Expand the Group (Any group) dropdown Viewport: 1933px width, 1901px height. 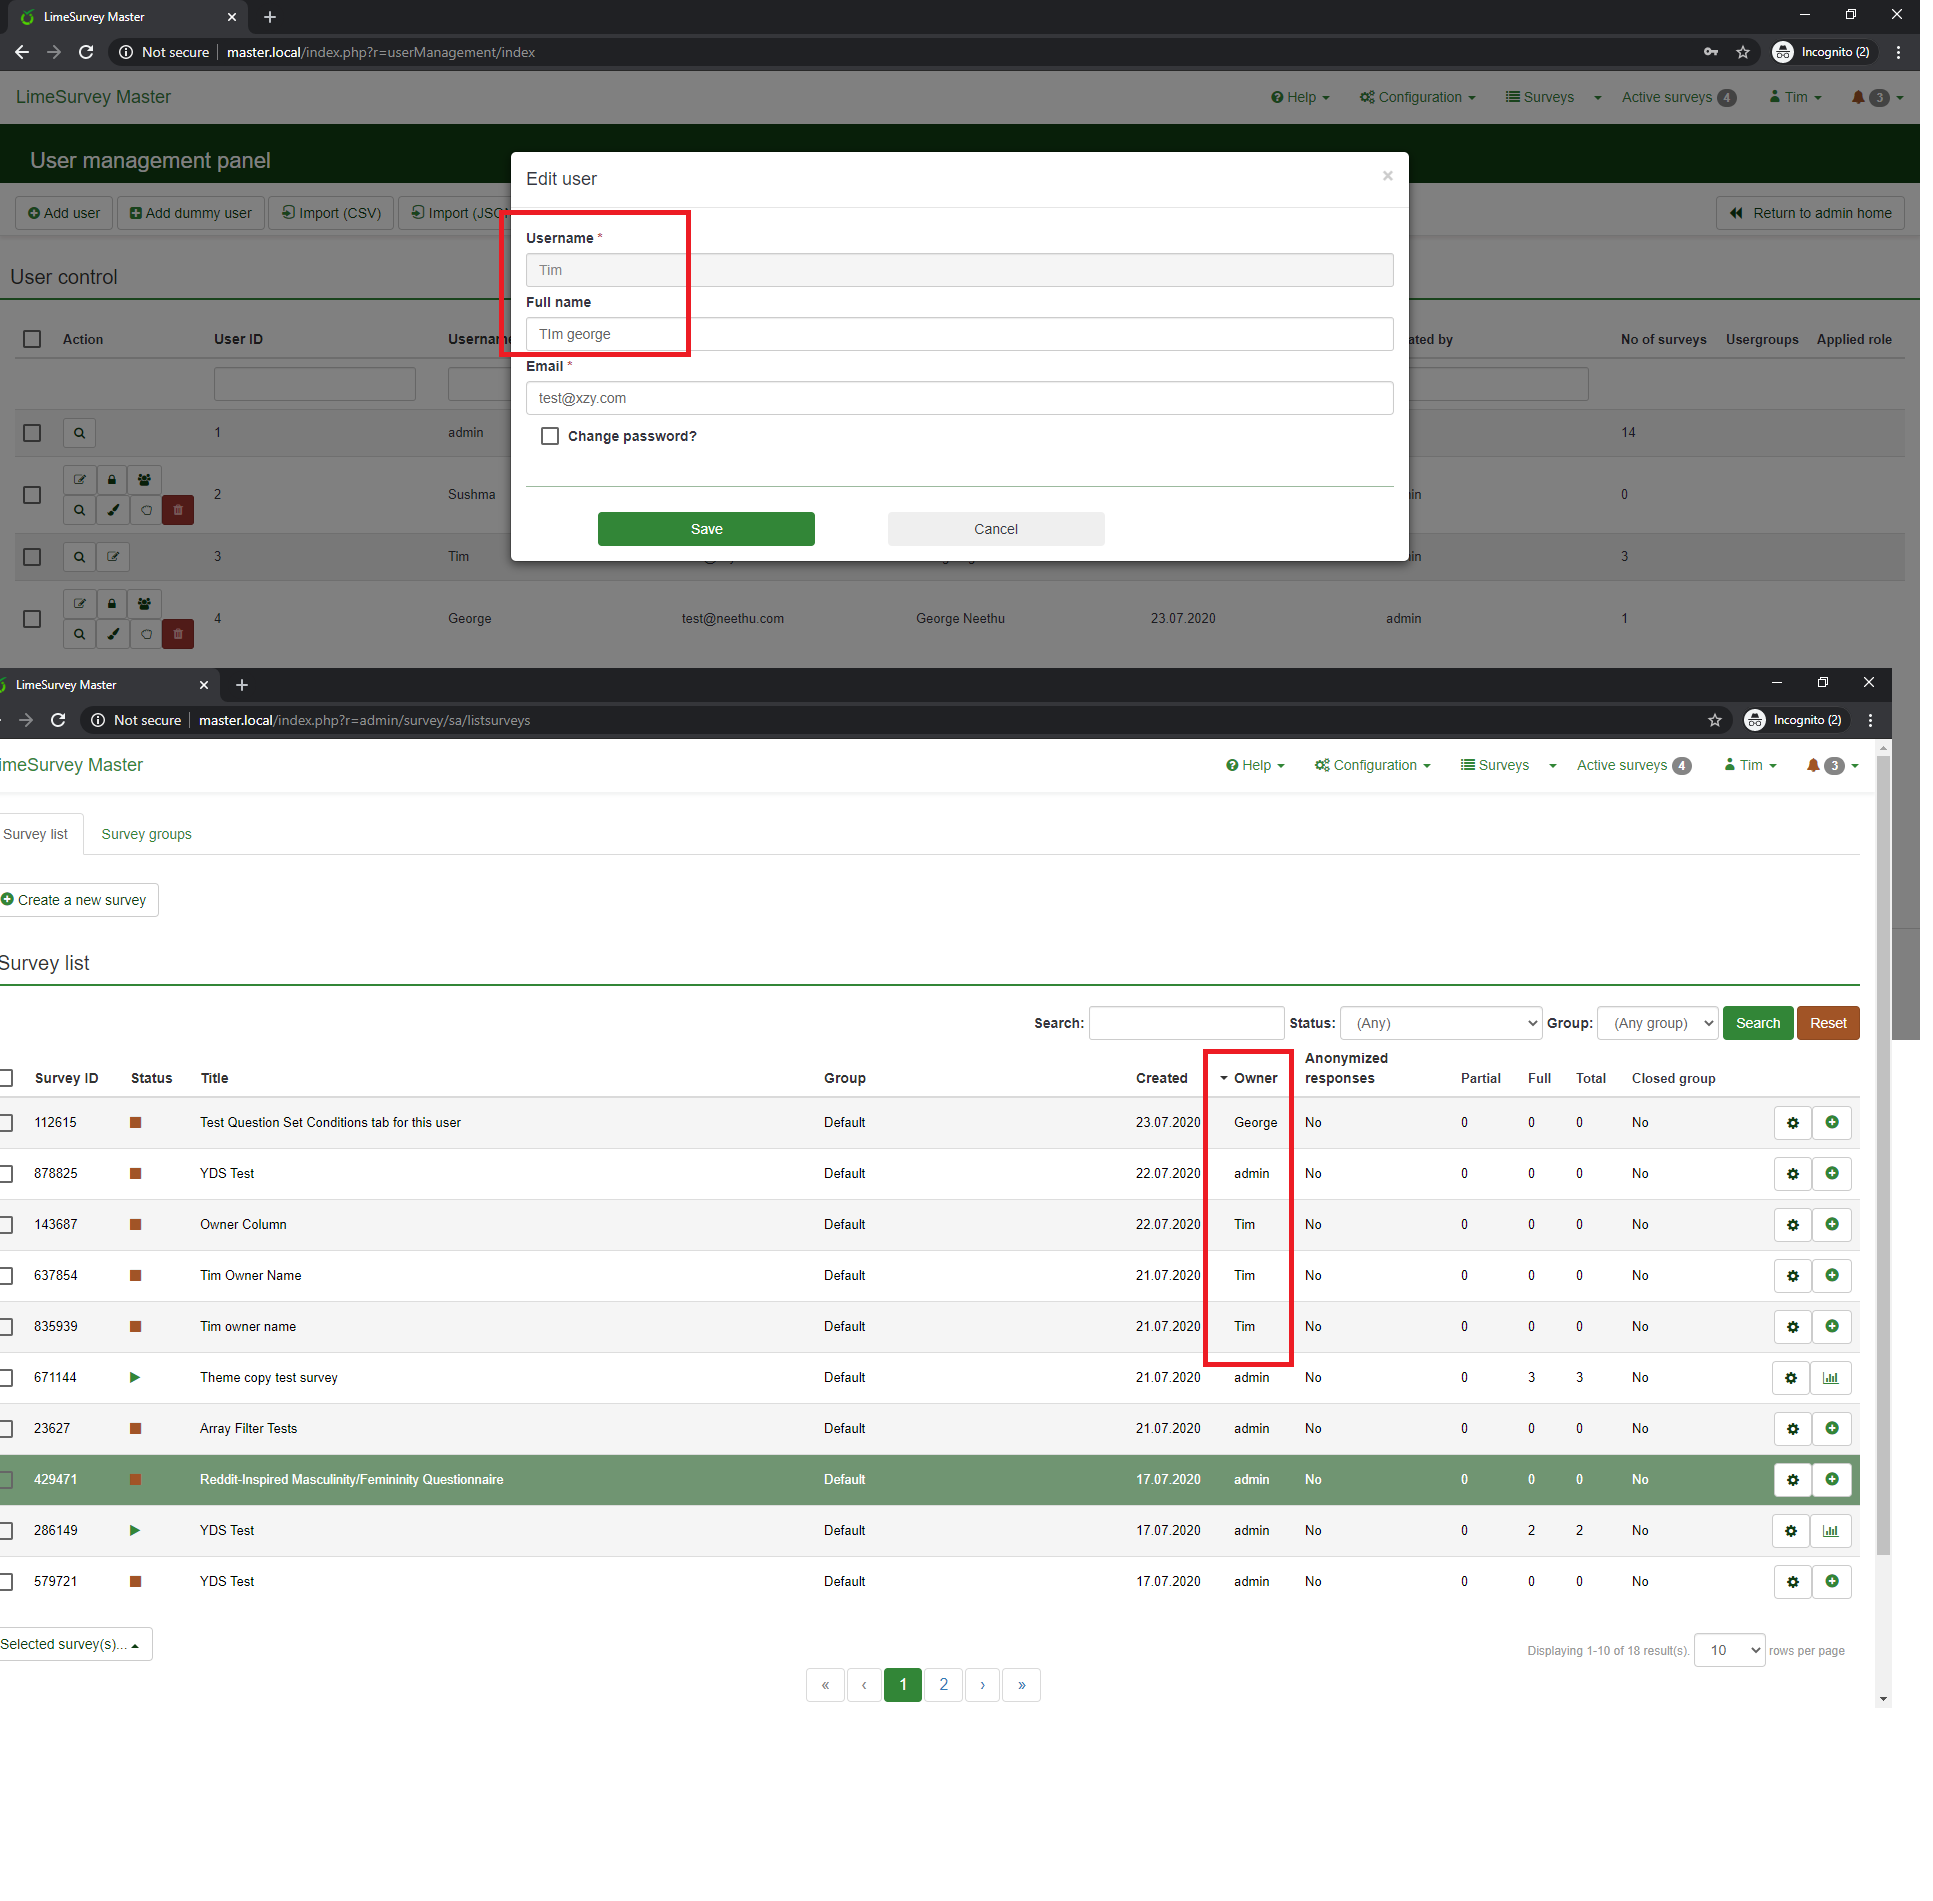(1657, 1023)
